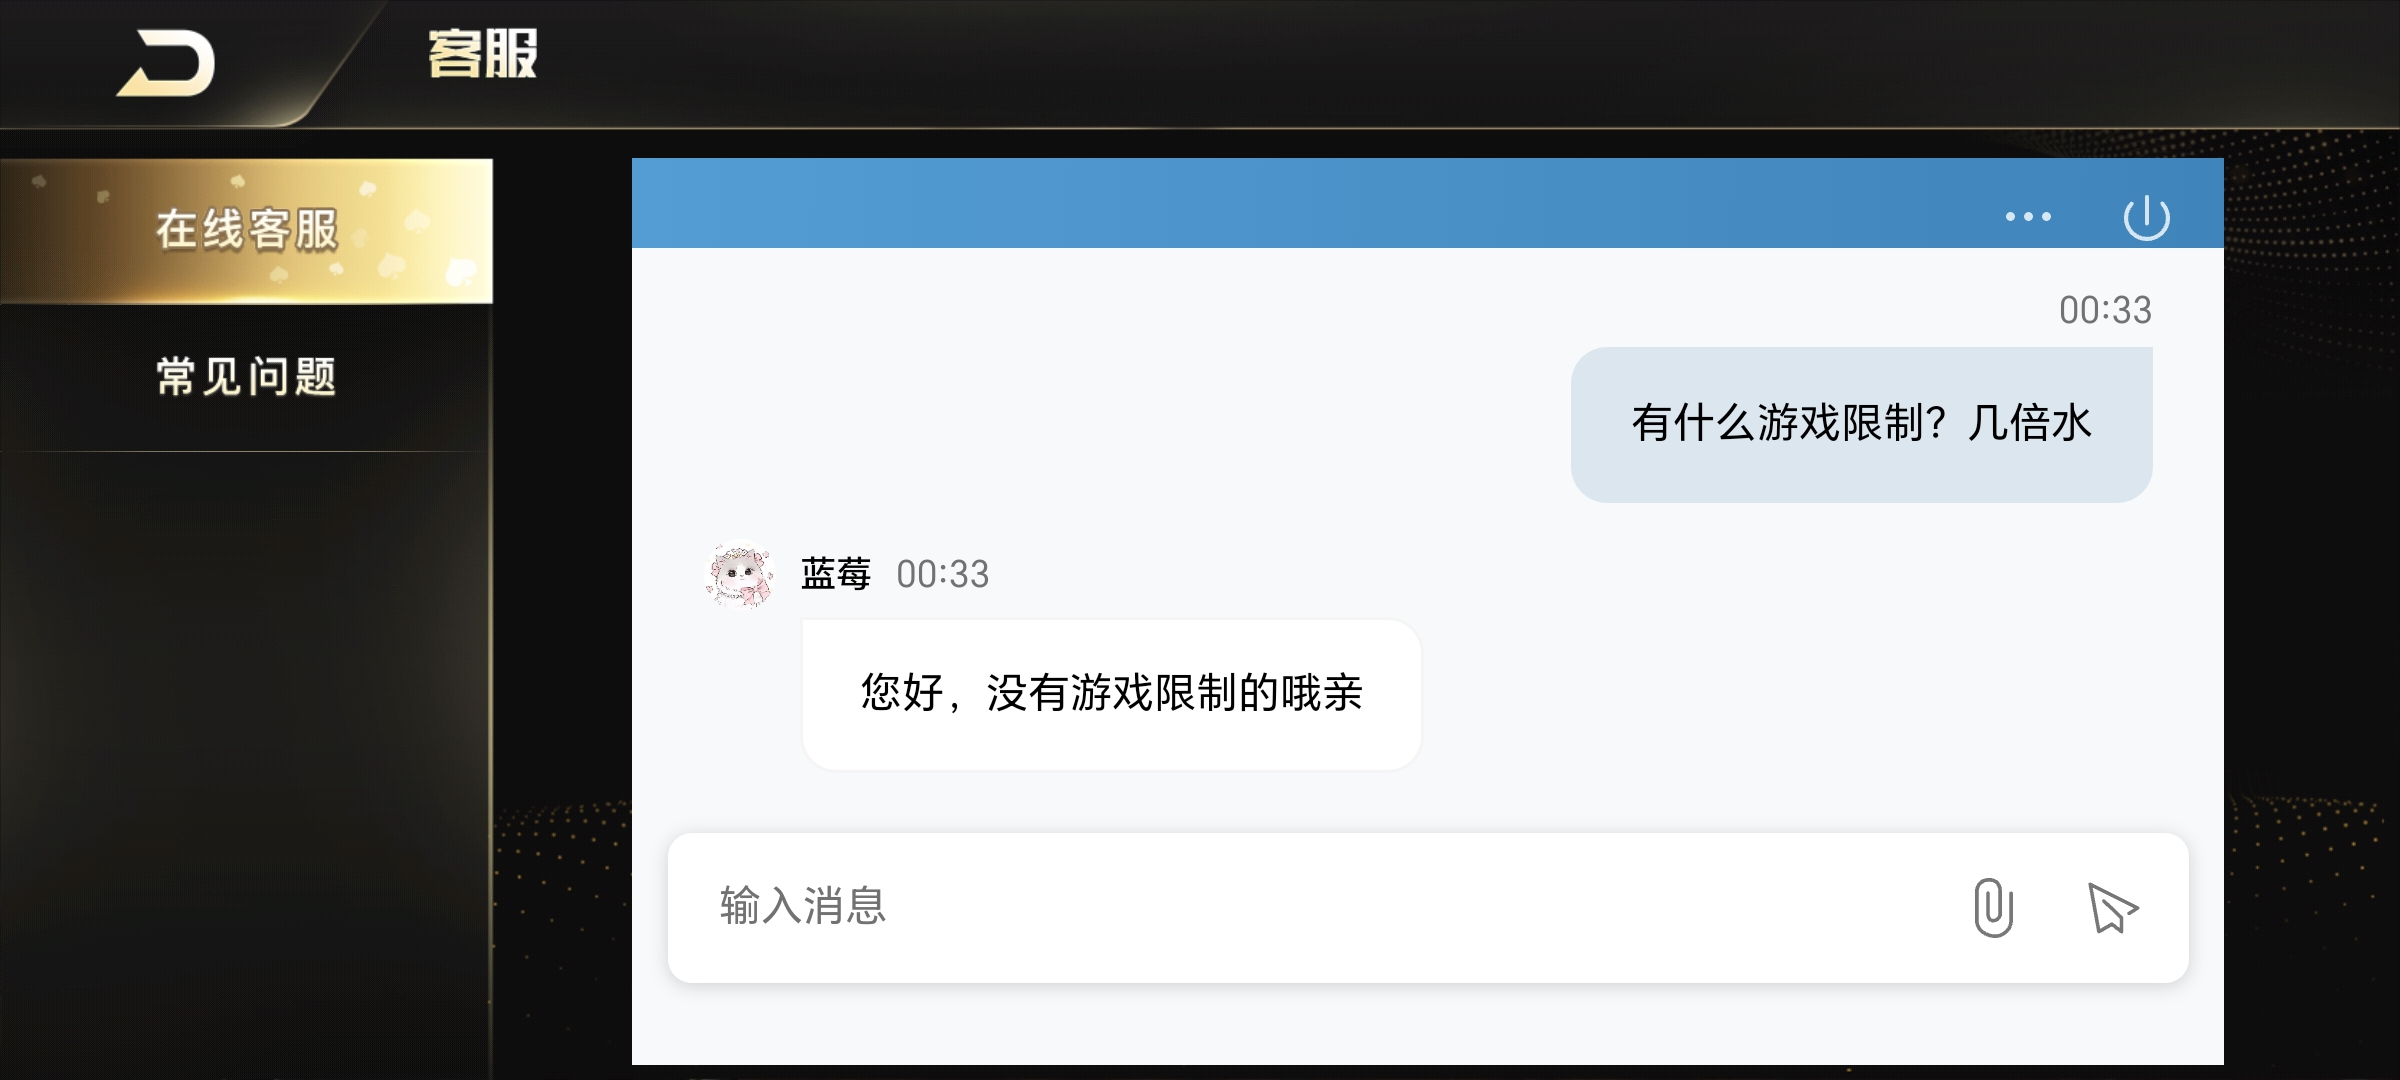Send the message with the arrow icon
The image size is (2400, 1080).
2112,908
